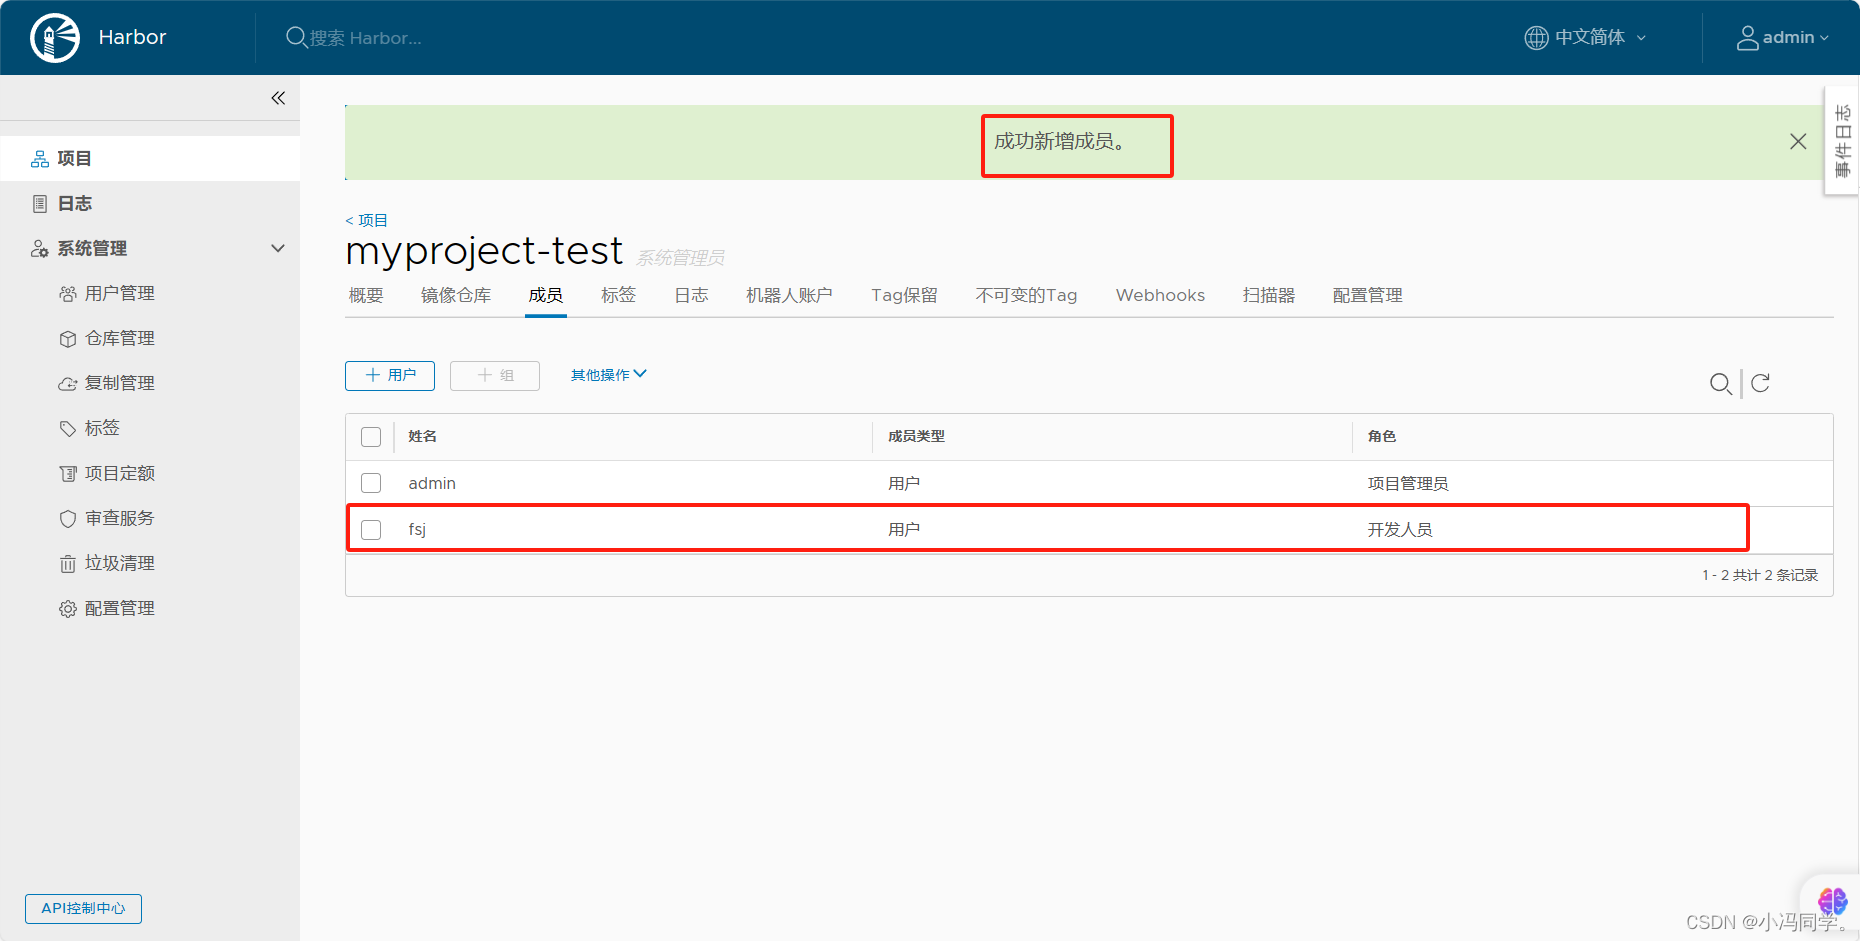Open 审查服务 in the sidebar
Screen dimensions: 1860x941
120,519
